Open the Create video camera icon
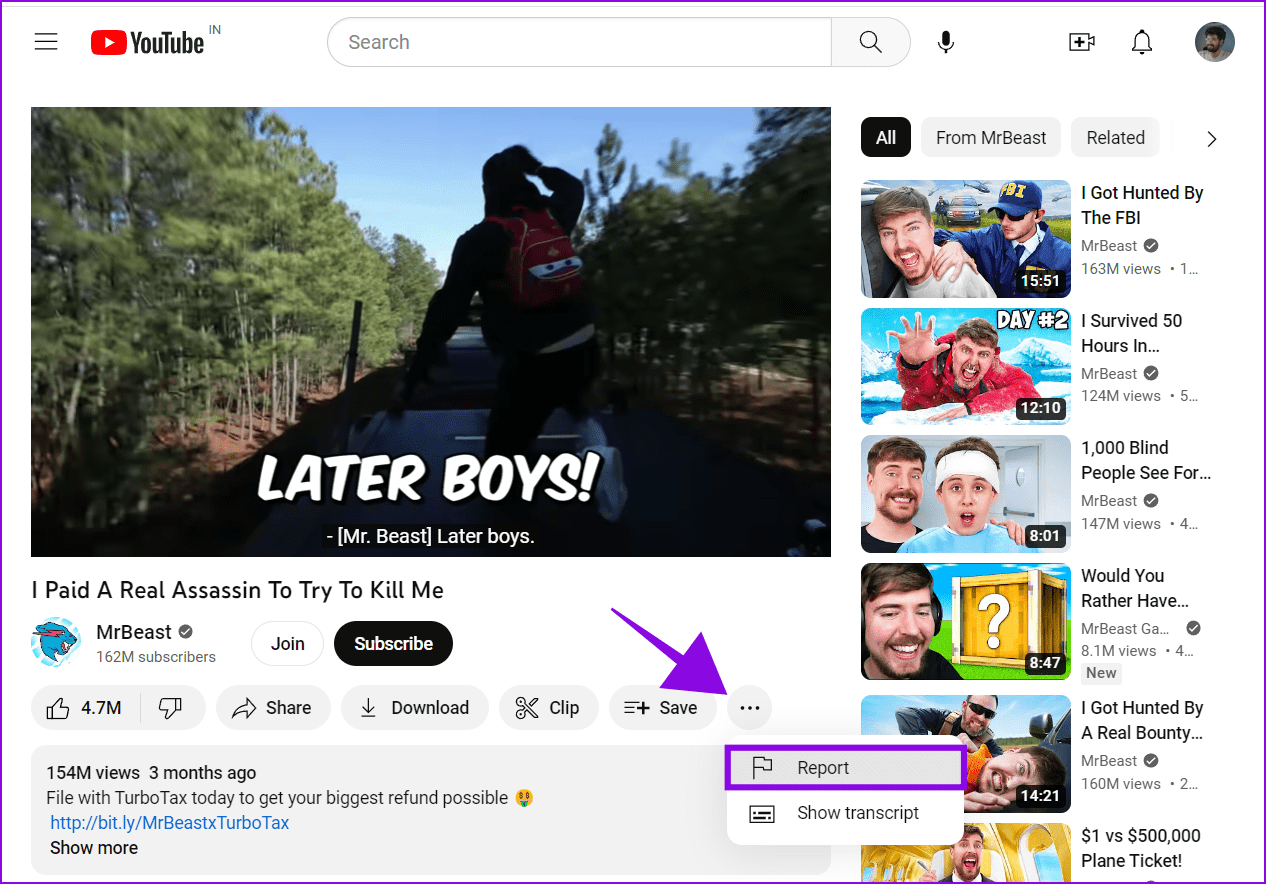The width and height of the screenshot is (1266, 886). tap(1081, 42)
